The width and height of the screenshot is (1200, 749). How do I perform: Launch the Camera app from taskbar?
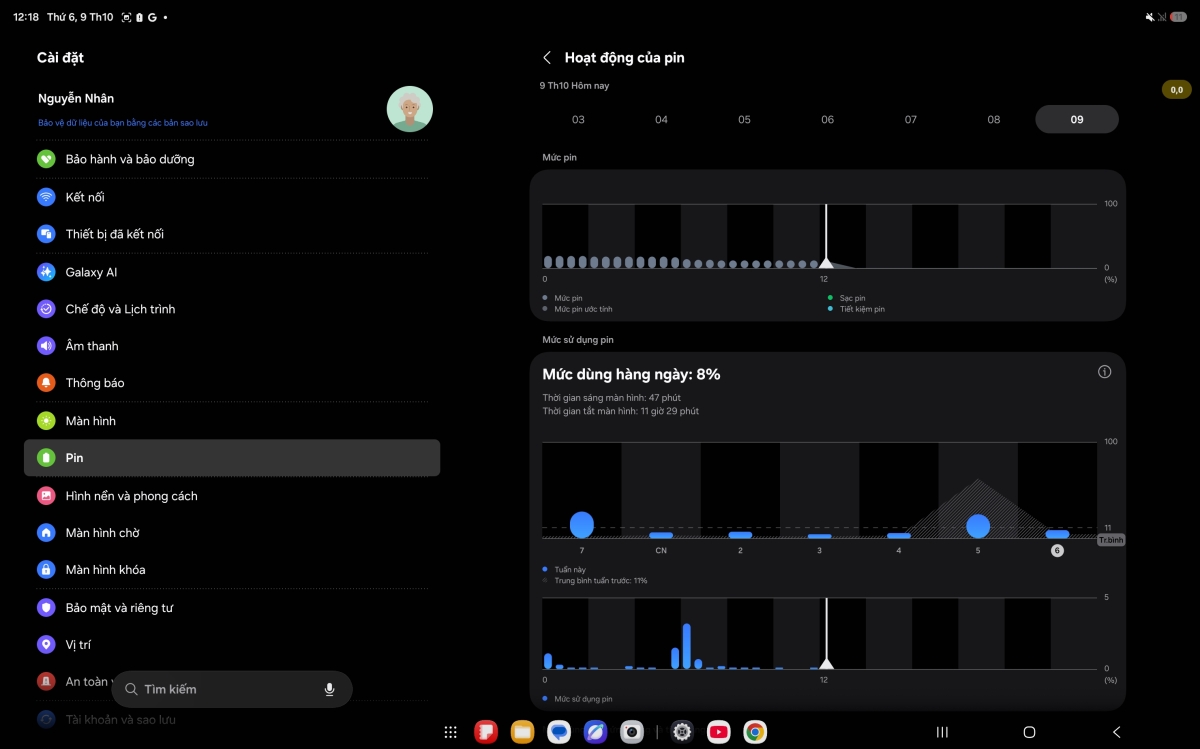631,732
